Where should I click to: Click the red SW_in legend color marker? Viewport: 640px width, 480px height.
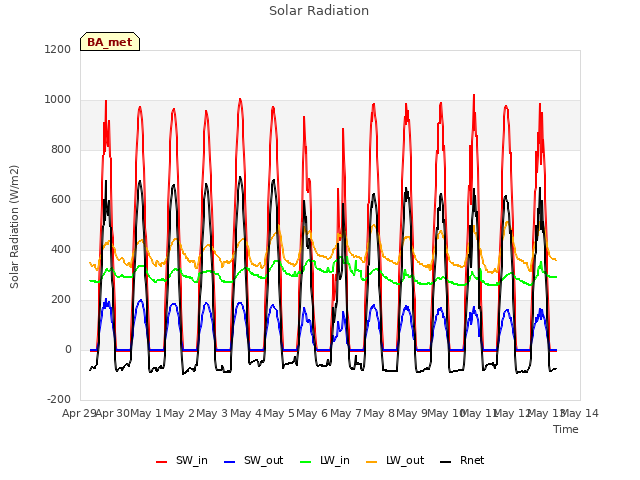(162, 462)
